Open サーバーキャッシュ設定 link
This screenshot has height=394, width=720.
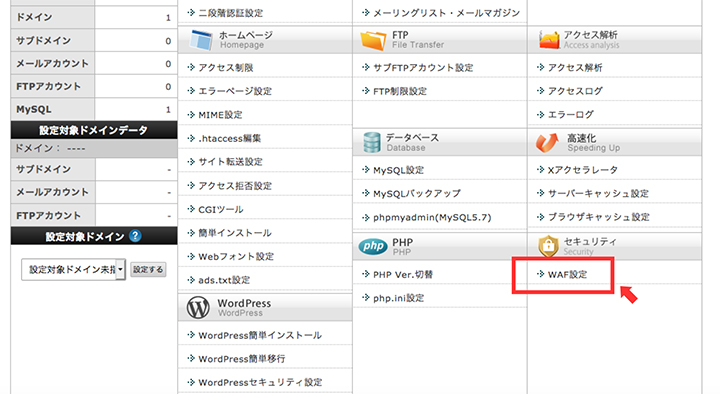(x=598, y=193)
